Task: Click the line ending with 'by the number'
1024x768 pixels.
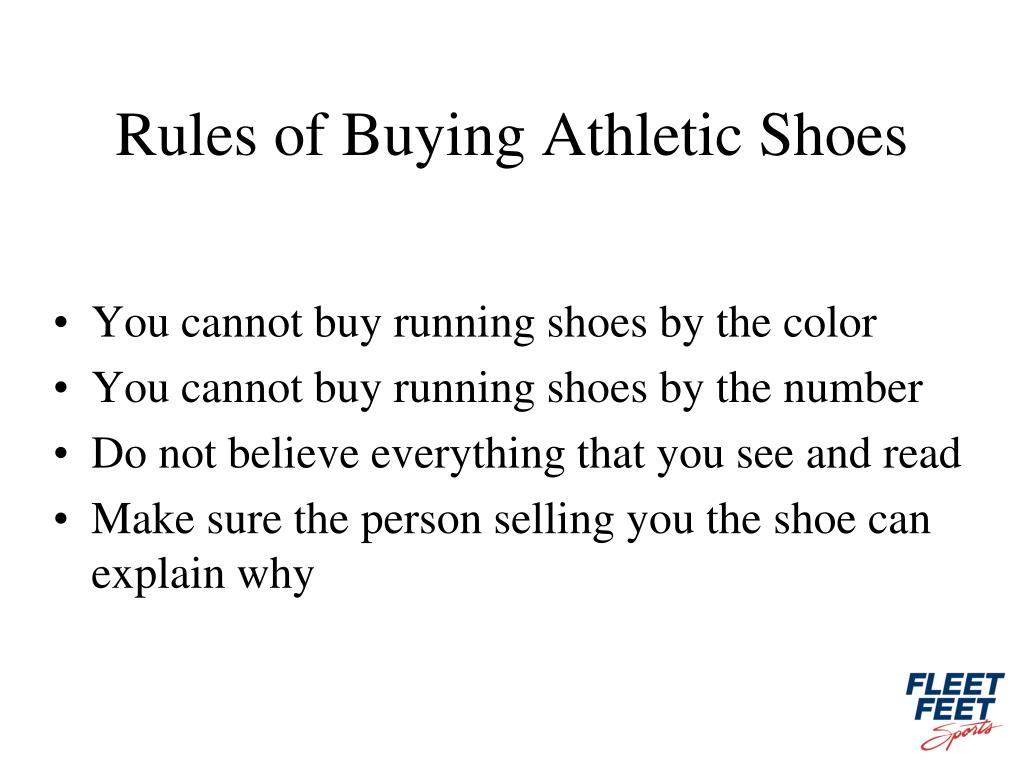Action: tap(507, 389)
